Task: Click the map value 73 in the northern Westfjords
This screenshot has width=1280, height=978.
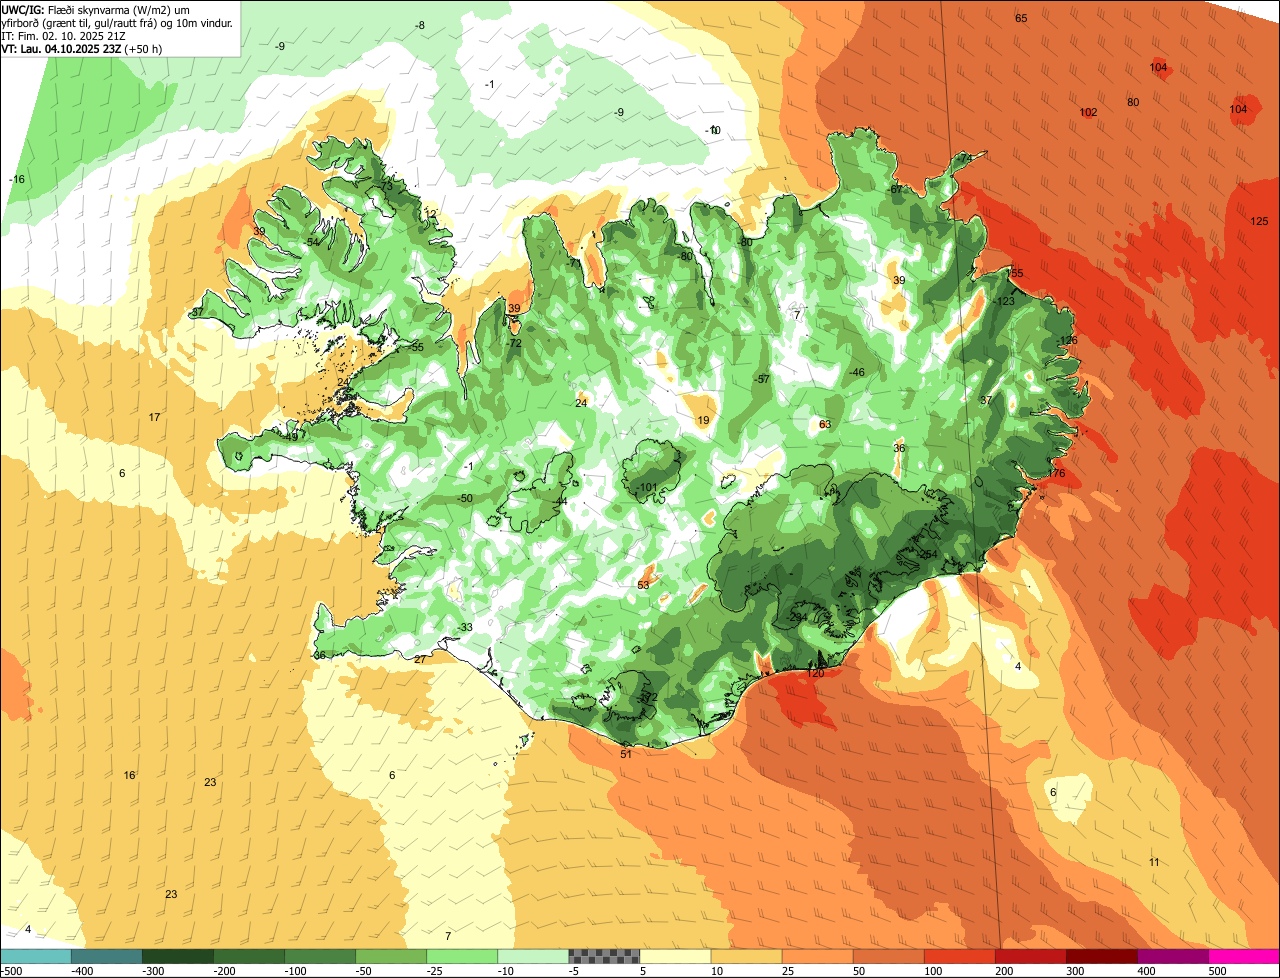Action: (x=387, y=187)
